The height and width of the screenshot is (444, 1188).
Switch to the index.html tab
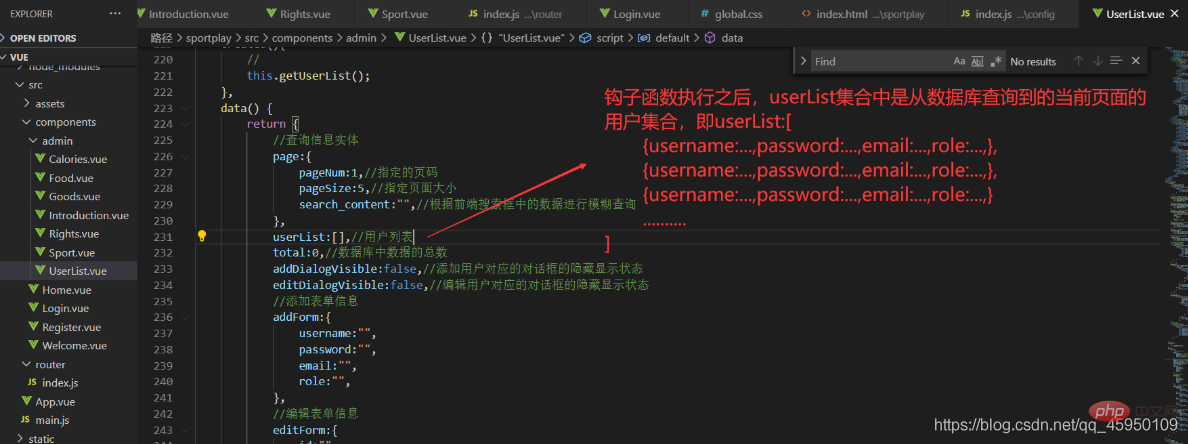(x=868, y=14)
